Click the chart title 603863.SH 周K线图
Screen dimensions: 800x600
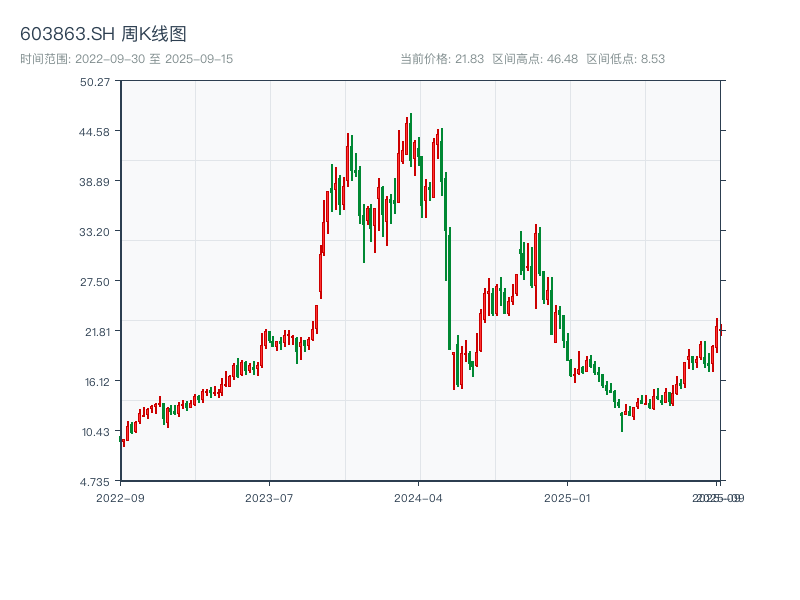[103, 34]
